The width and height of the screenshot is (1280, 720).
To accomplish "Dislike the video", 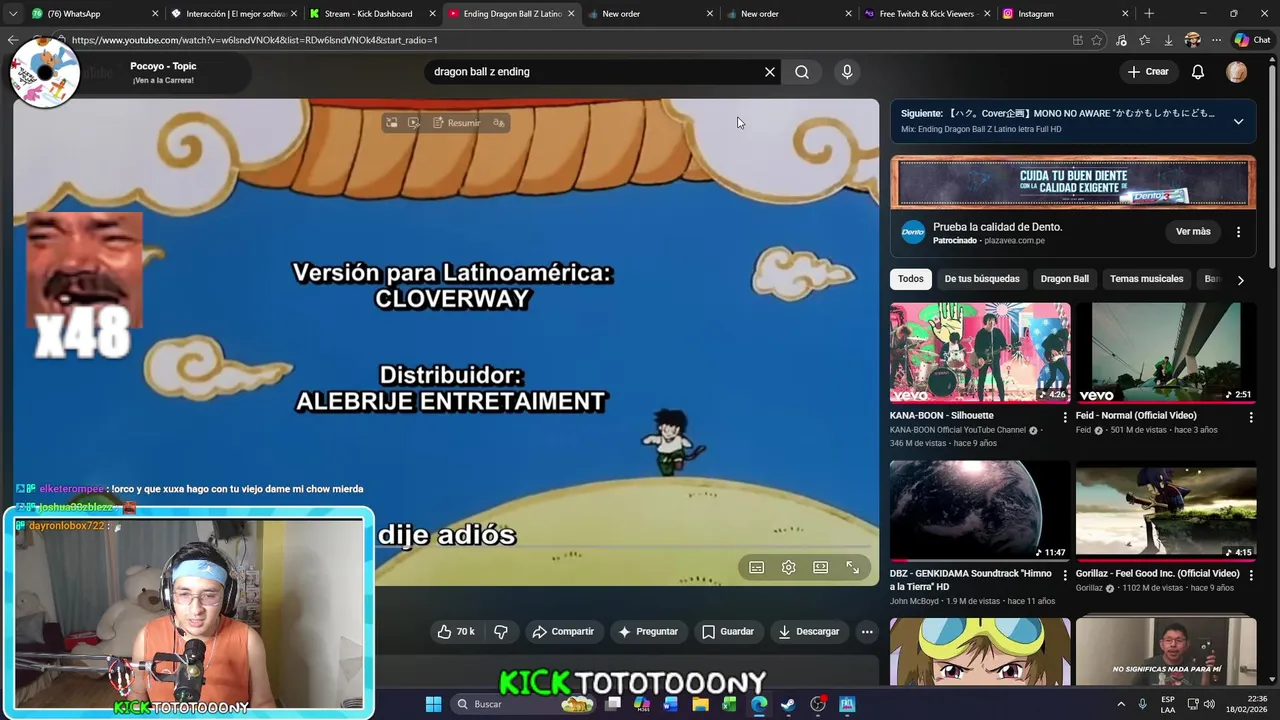I will pyautogui.click(x=501, y=632).
